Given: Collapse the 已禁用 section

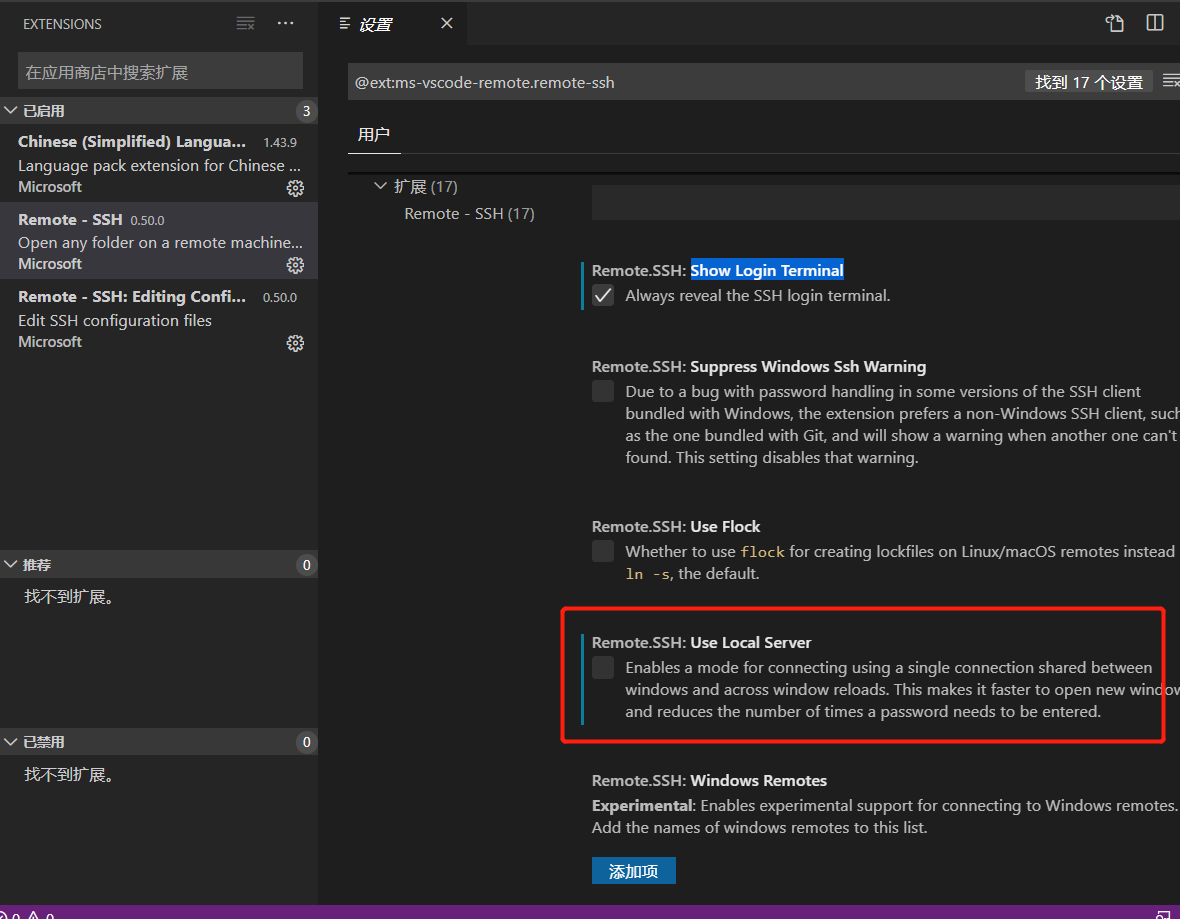Looking at the screenshot, I should [x=11, y=742].
